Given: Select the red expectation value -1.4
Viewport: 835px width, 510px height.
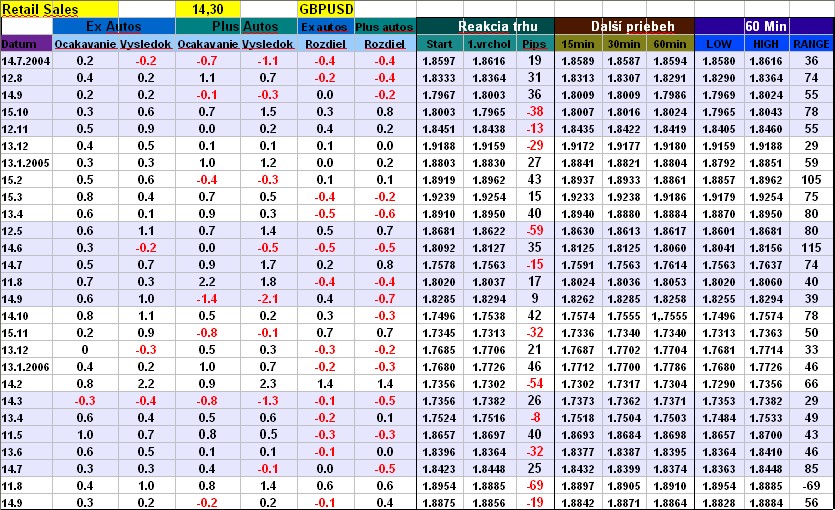Looking at the screenshot, I should [208, 299].
